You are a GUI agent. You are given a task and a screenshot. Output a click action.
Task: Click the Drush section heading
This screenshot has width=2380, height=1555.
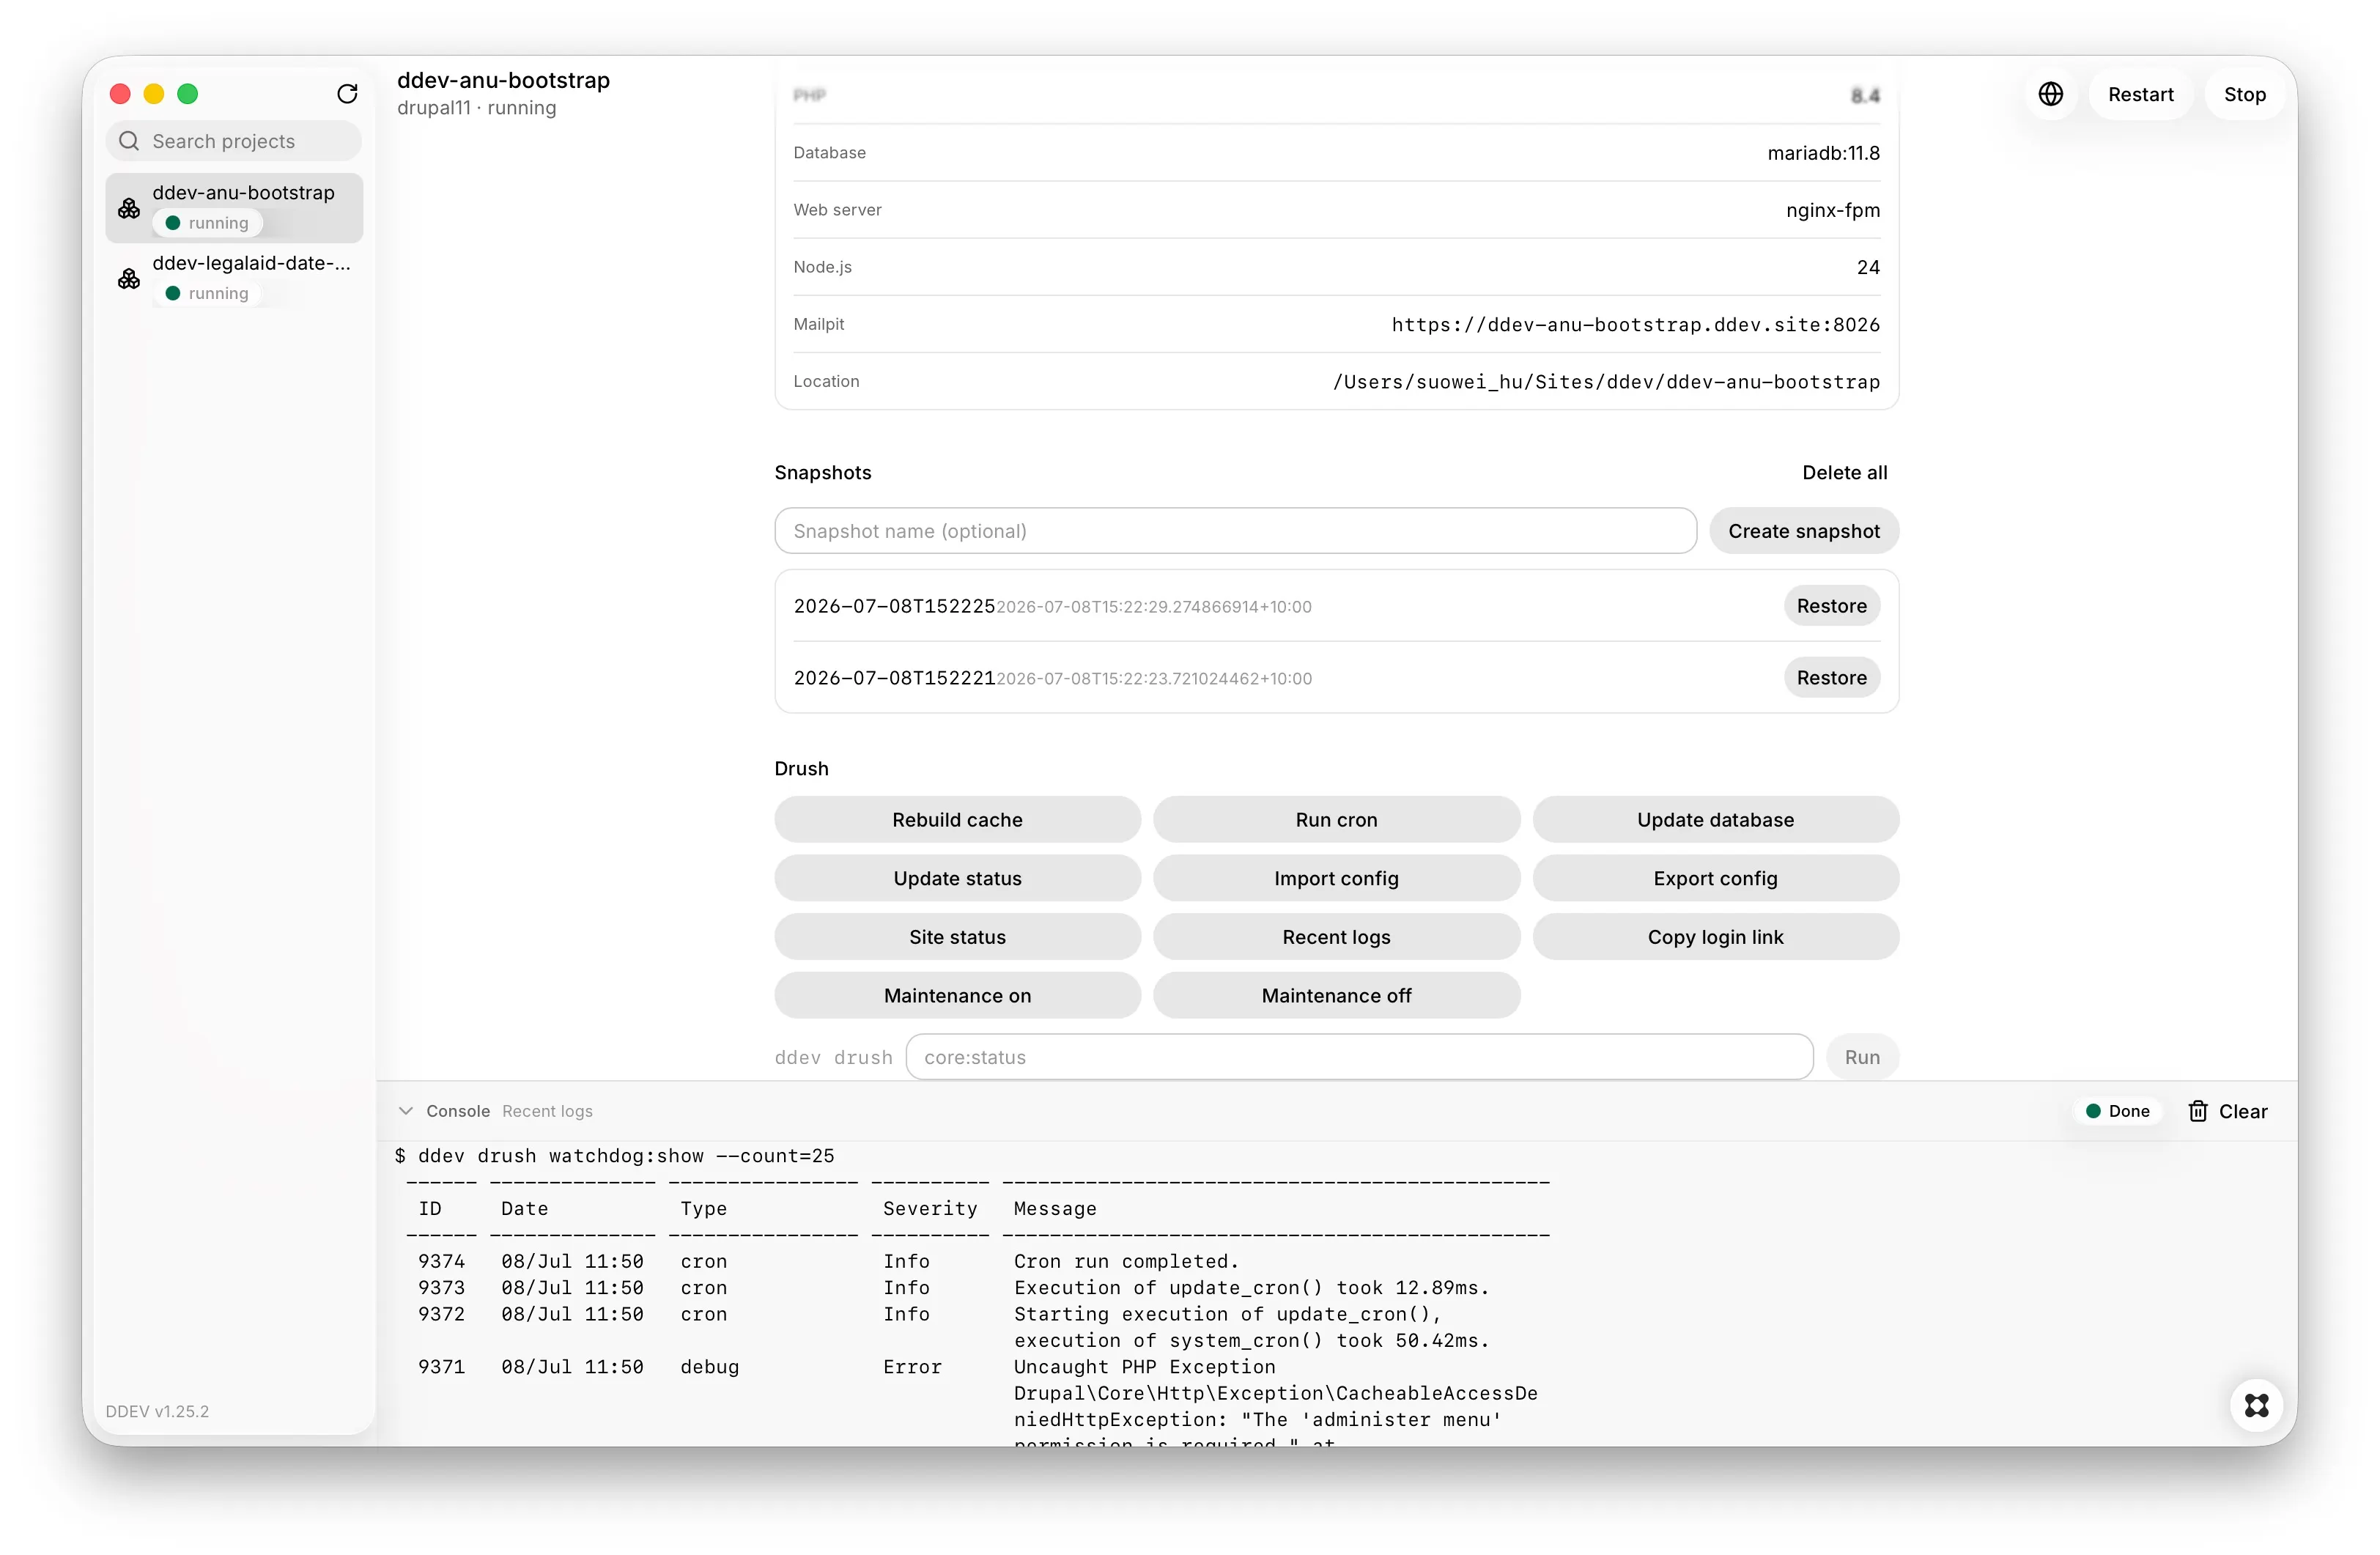tap(801, 768)
